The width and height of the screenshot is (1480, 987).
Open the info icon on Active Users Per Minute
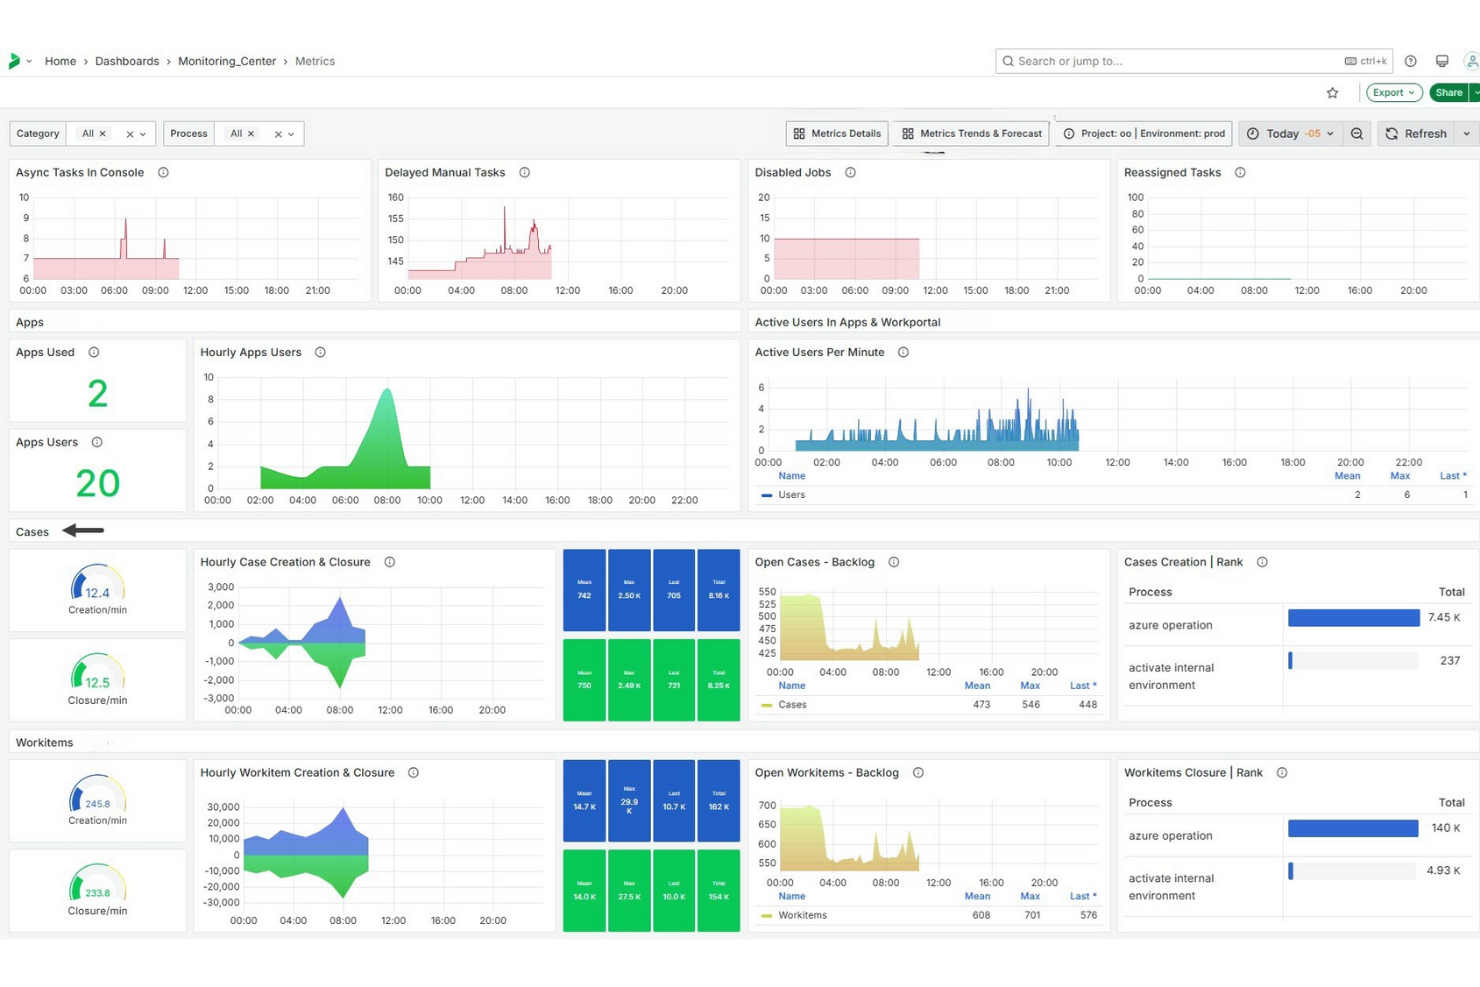pyautogui.click(x=903, y=352)
